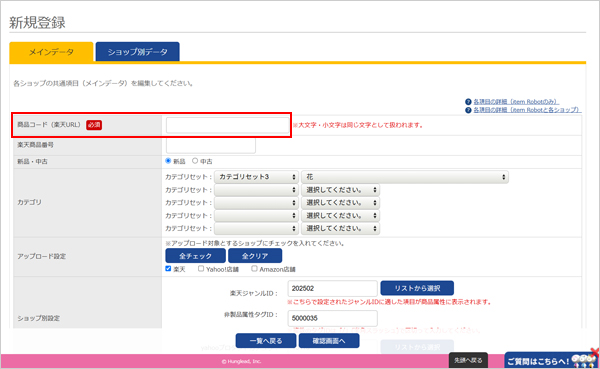Check the Amazon店舗 checkbox
The width and height of the screenshot is (600, 369).
[254, 269]
